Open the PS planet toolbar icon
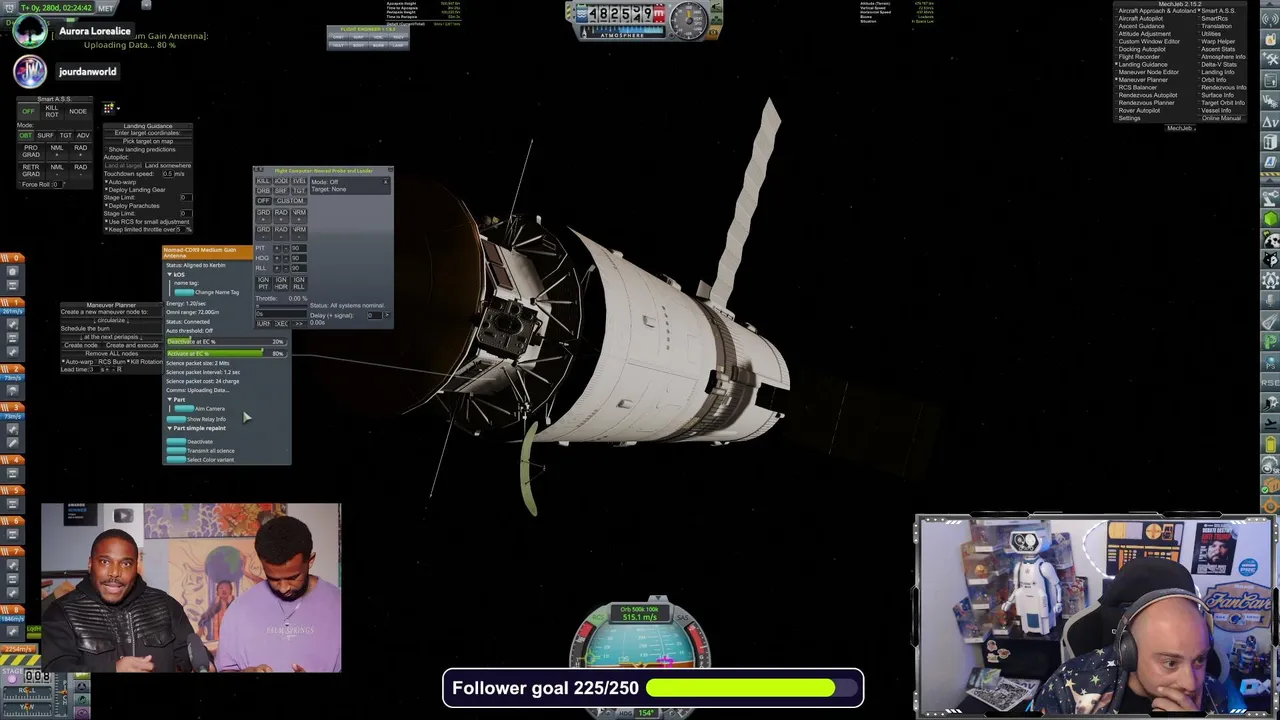1280x720 pixels. (1270, 362)
